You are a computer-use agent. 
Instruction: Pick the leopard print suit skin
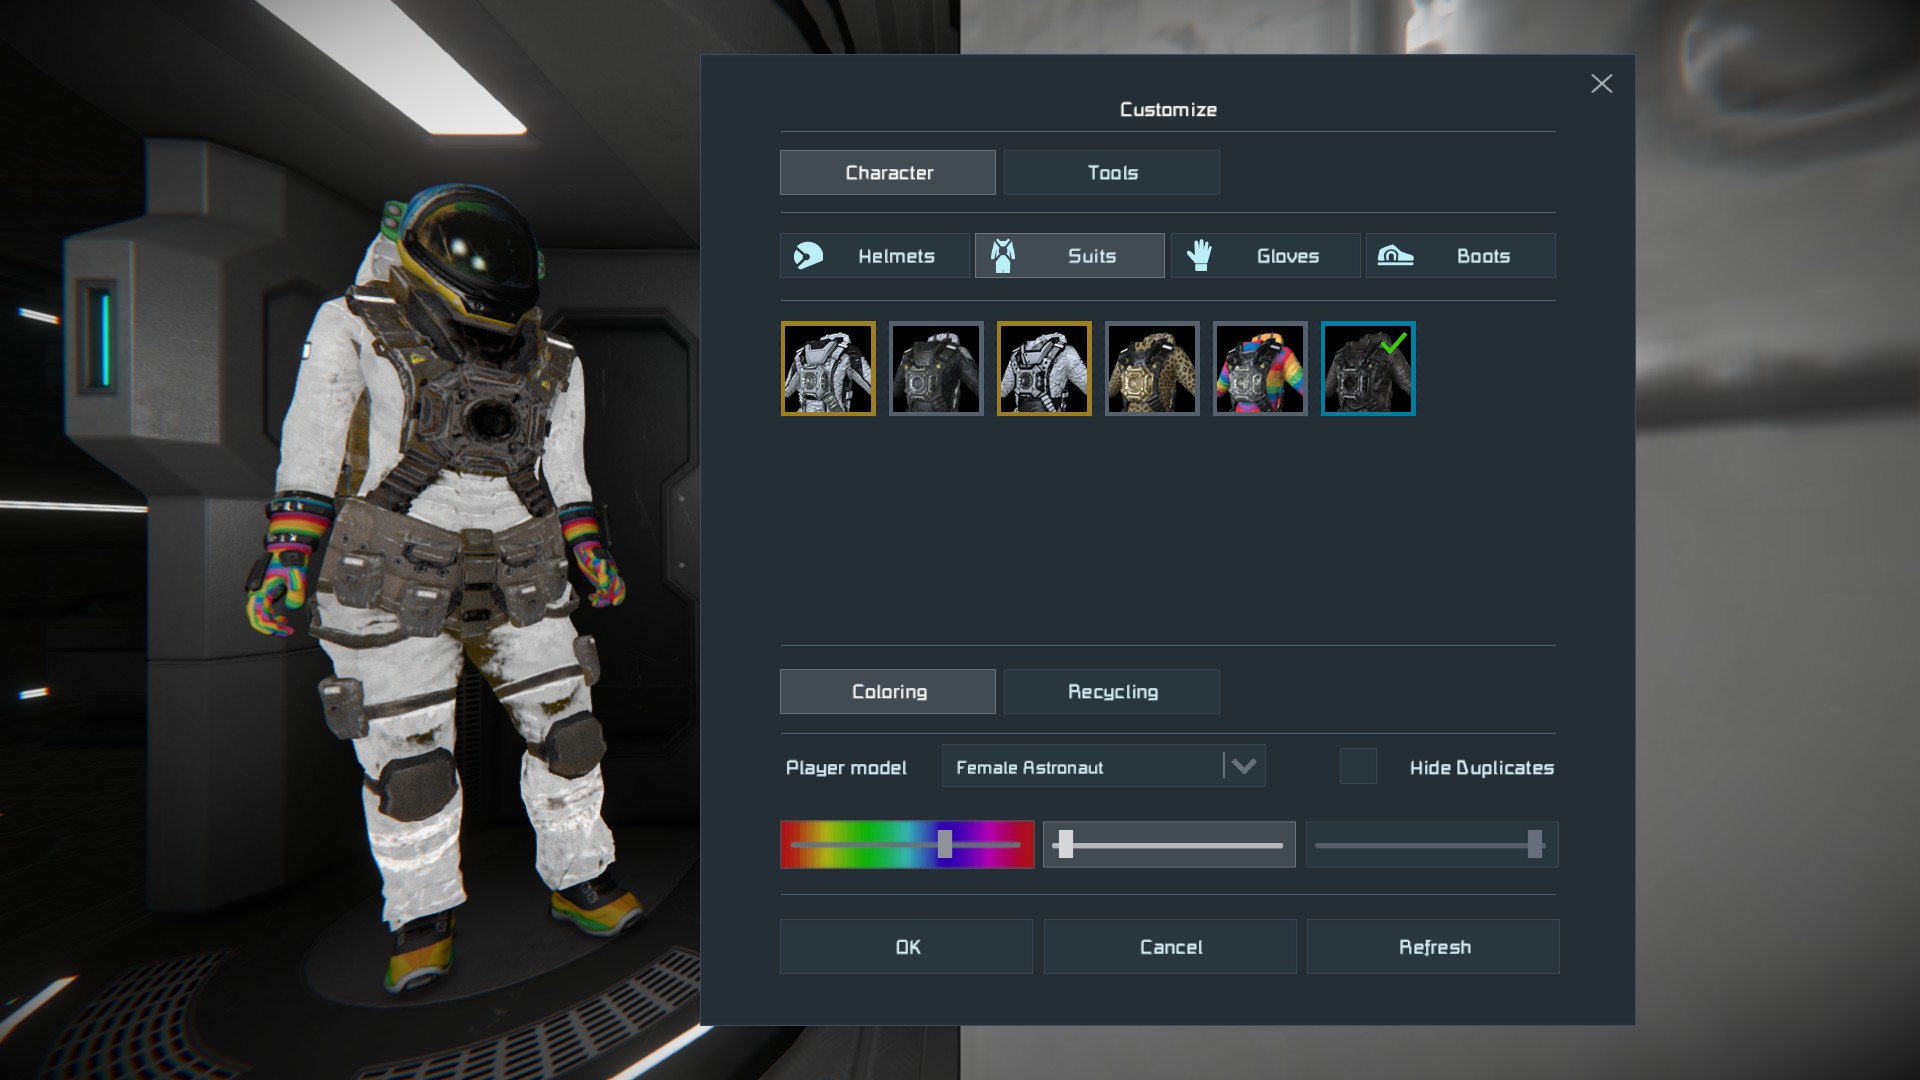tap(1152, 368)
